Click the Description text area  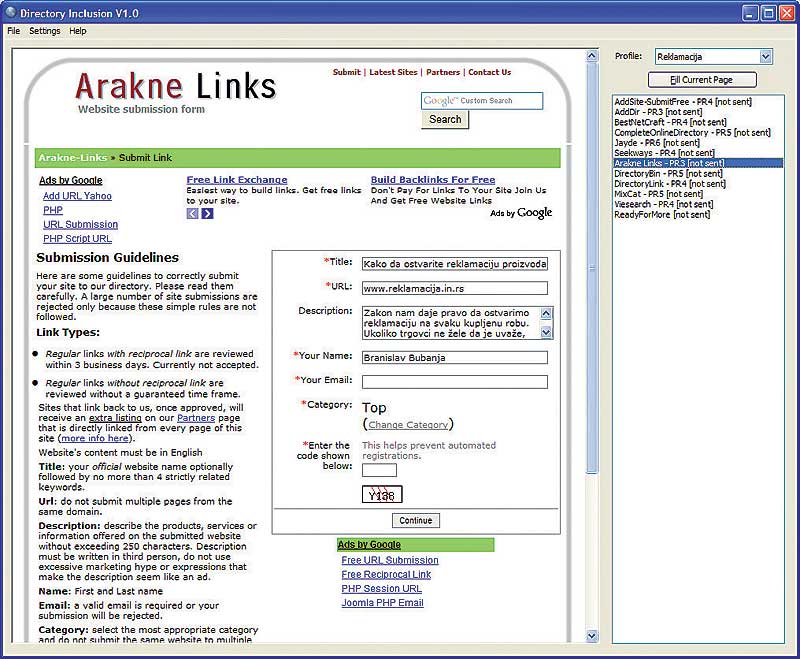451,323
